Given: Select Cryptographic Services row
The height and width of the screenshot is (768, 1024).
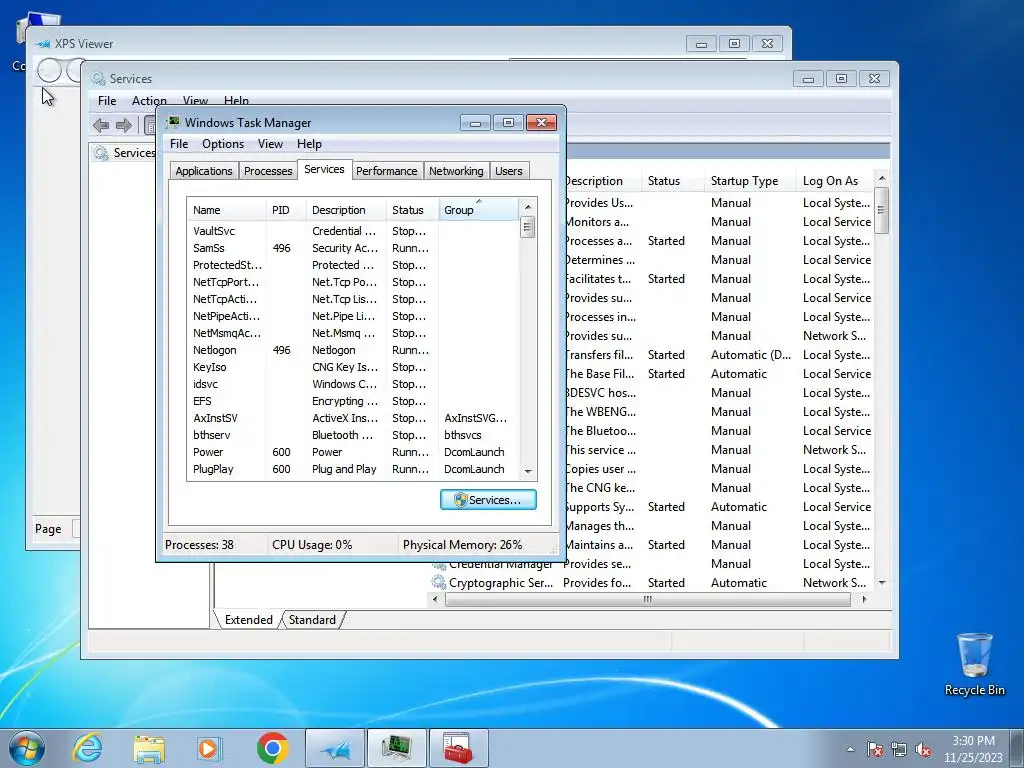Looking at the screenshot, I should (x=651, y=583).
